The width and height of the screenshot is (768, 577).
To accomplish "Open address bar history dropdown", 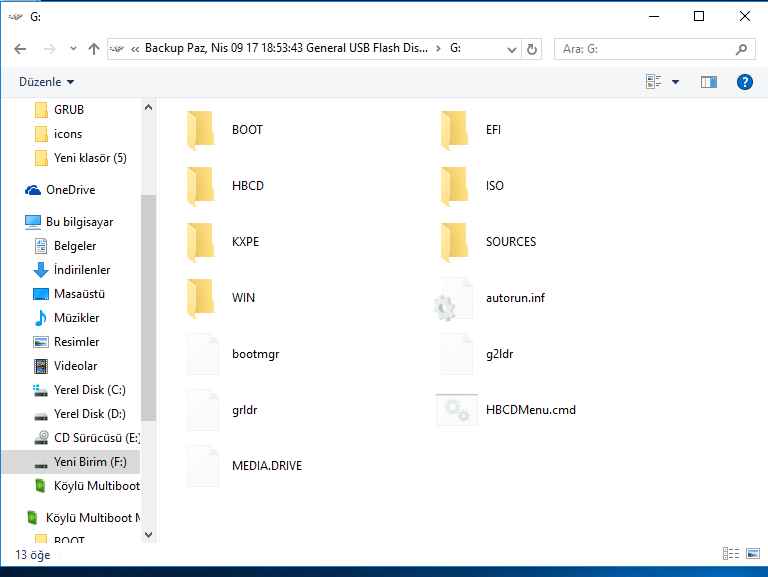I will click(x=512, y=48).
